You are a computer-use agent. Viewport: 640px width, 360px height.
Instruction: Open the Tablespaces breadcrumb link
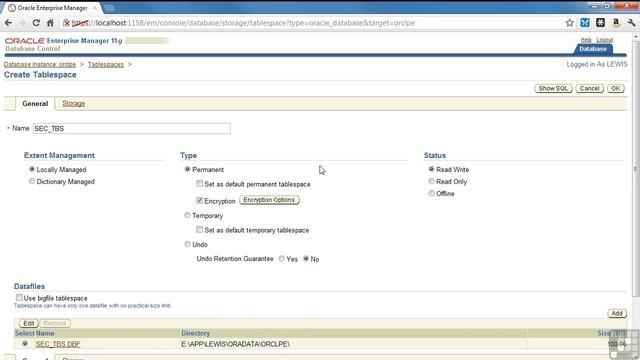(106, 64)
